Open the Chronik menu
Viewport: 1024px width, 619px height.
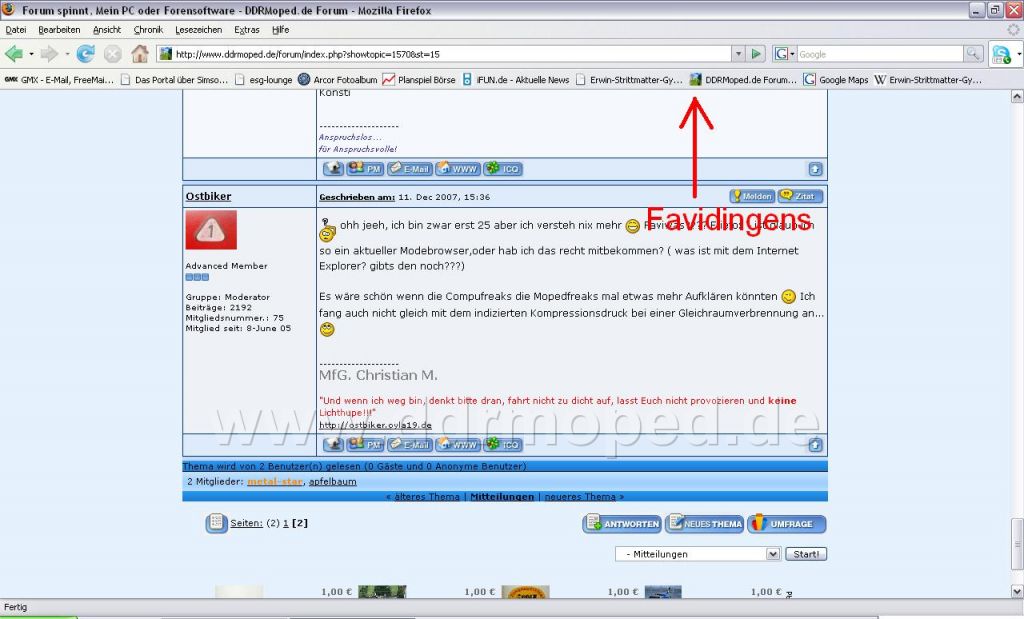[148, 30]
